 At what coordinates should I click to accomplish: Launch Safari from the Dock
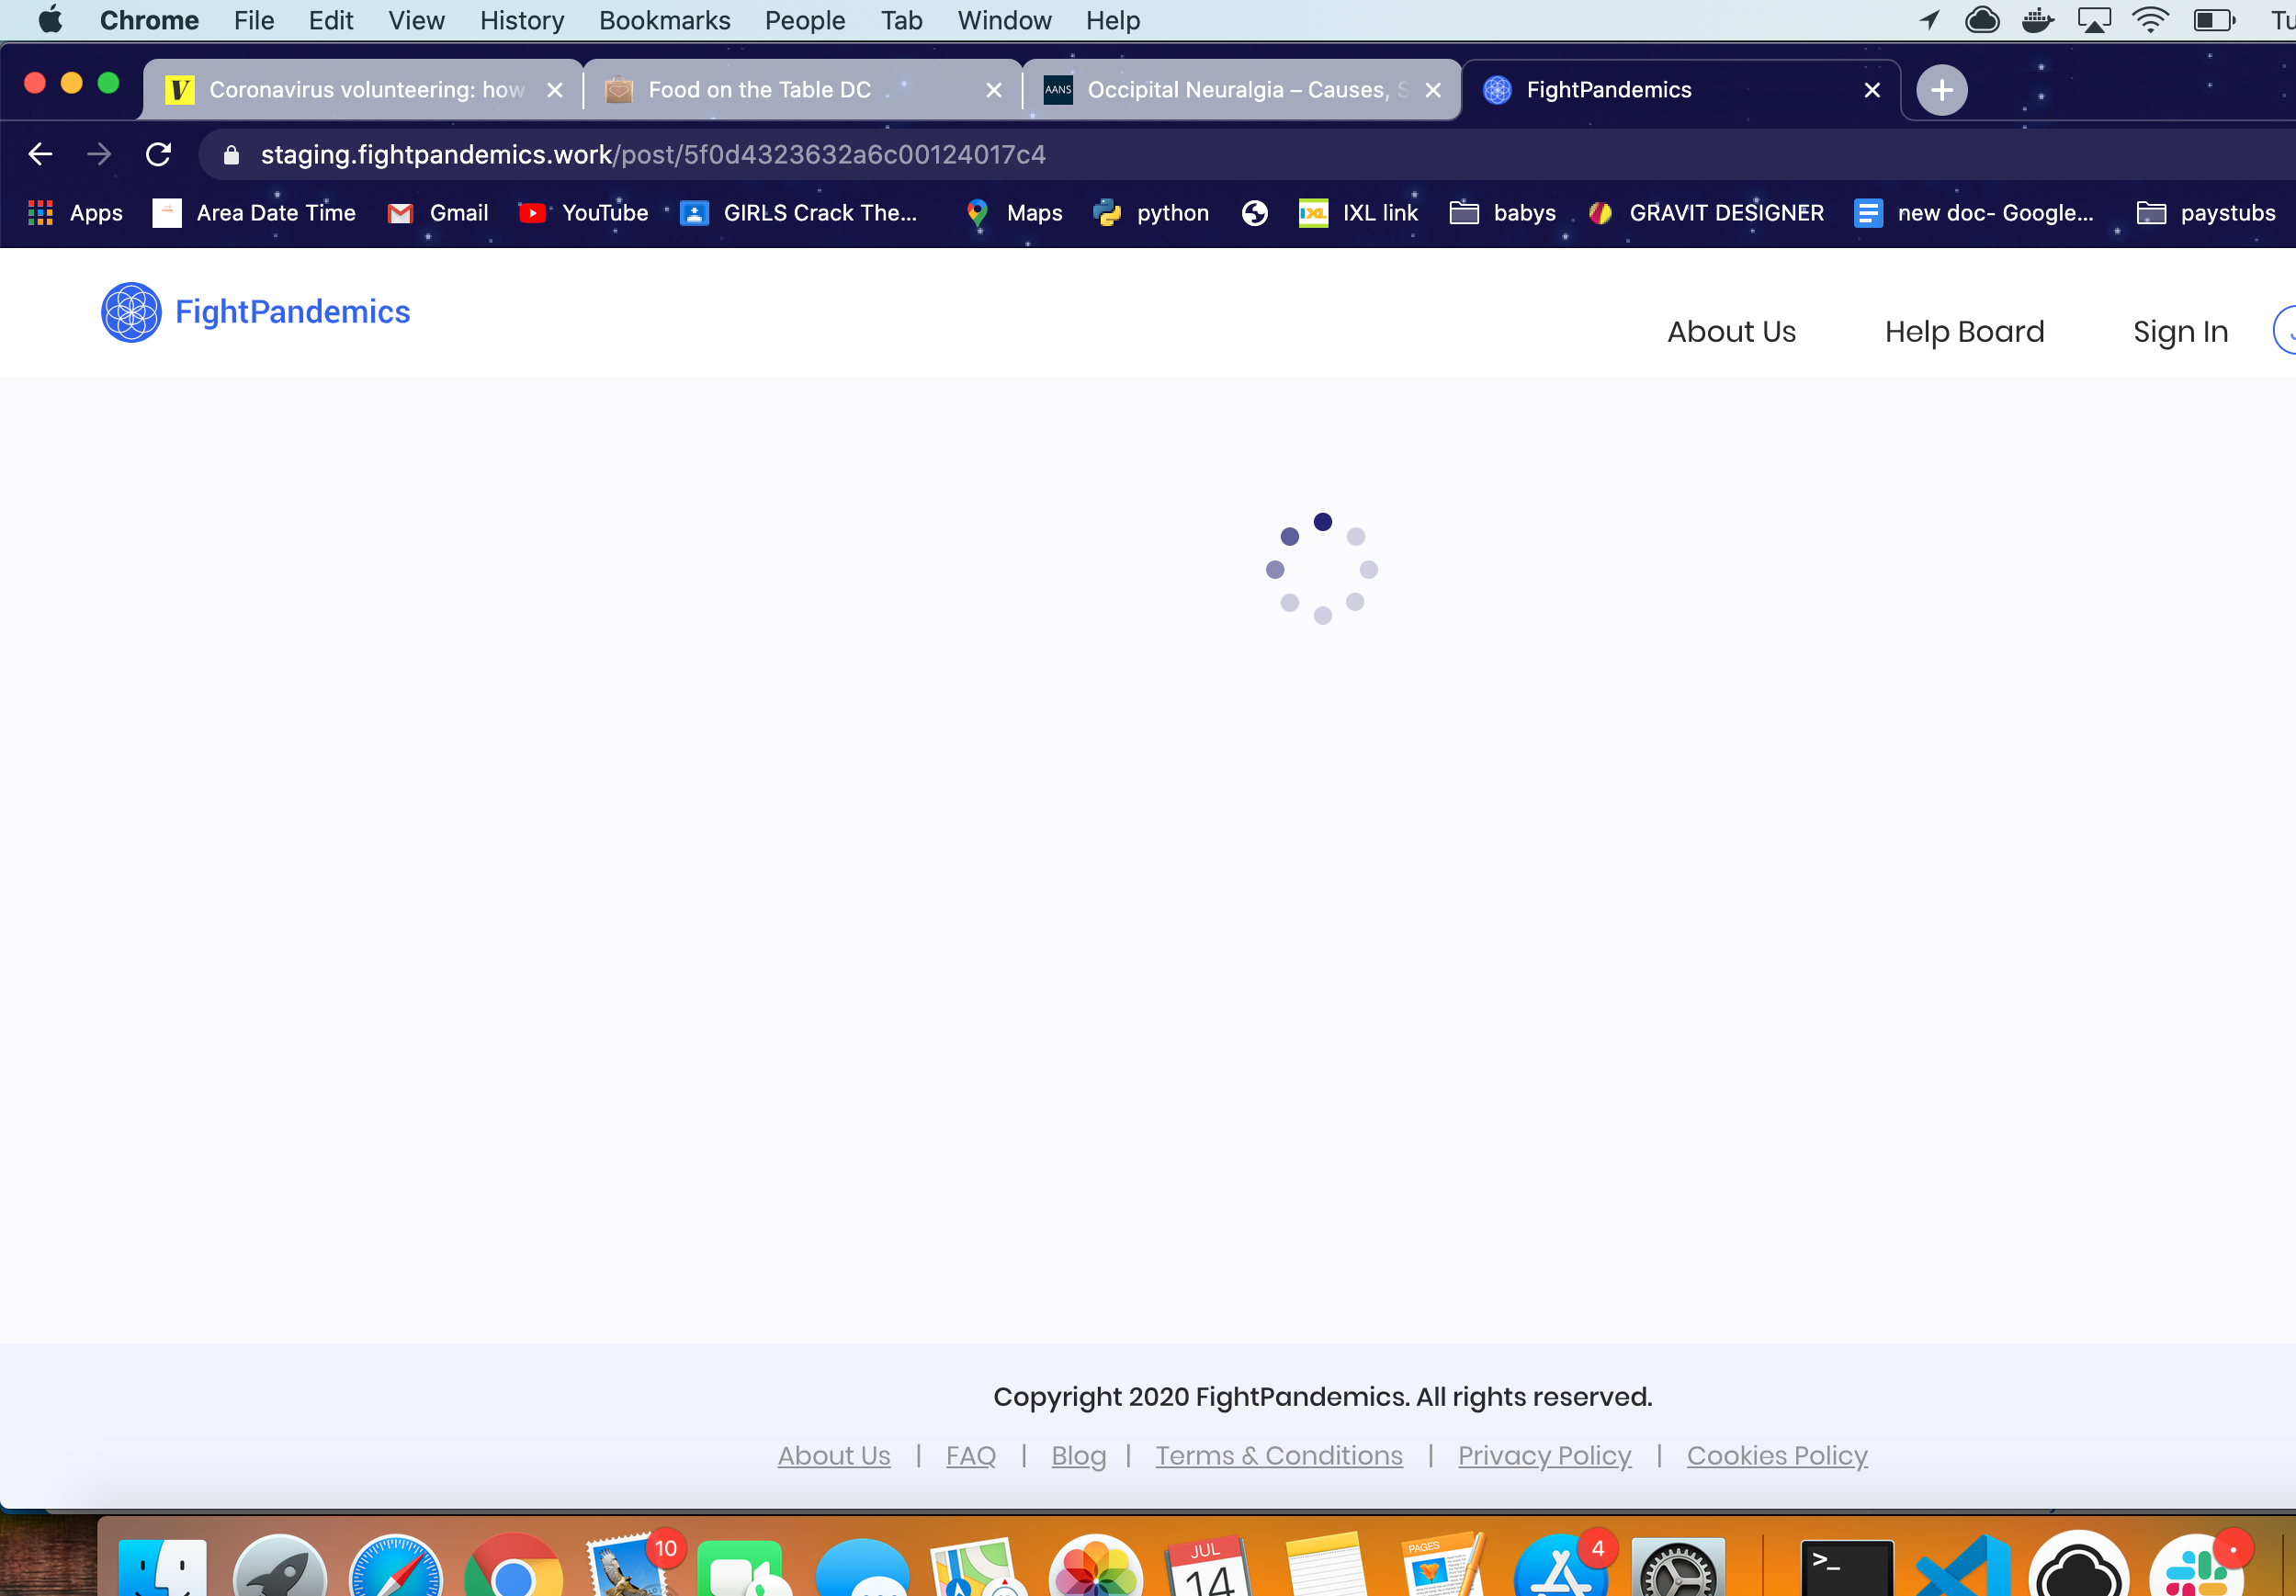tap(396, 1565)
